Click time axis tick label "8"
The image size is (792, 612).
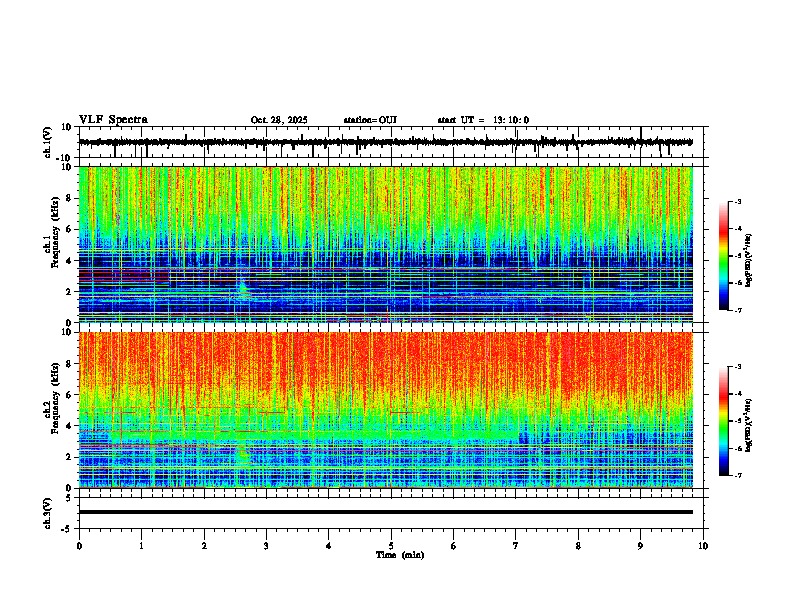coord(578,546)
